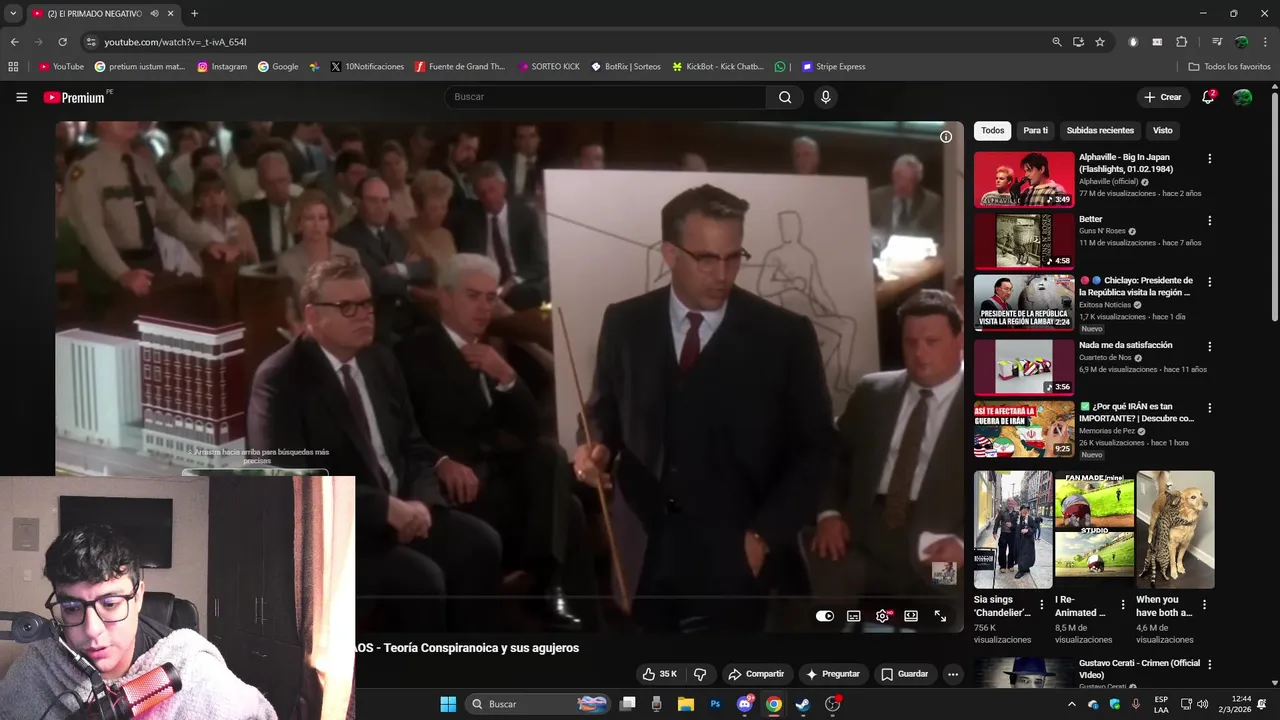Open the YouTube bookmark in the bookmarks bar

(61, 67)
